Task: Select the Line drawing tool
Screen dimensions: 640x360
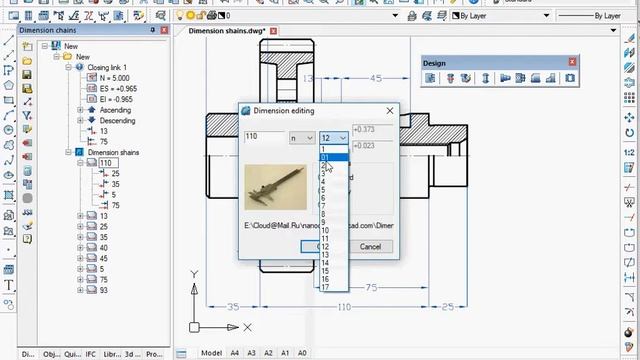Action: [9, 40]
